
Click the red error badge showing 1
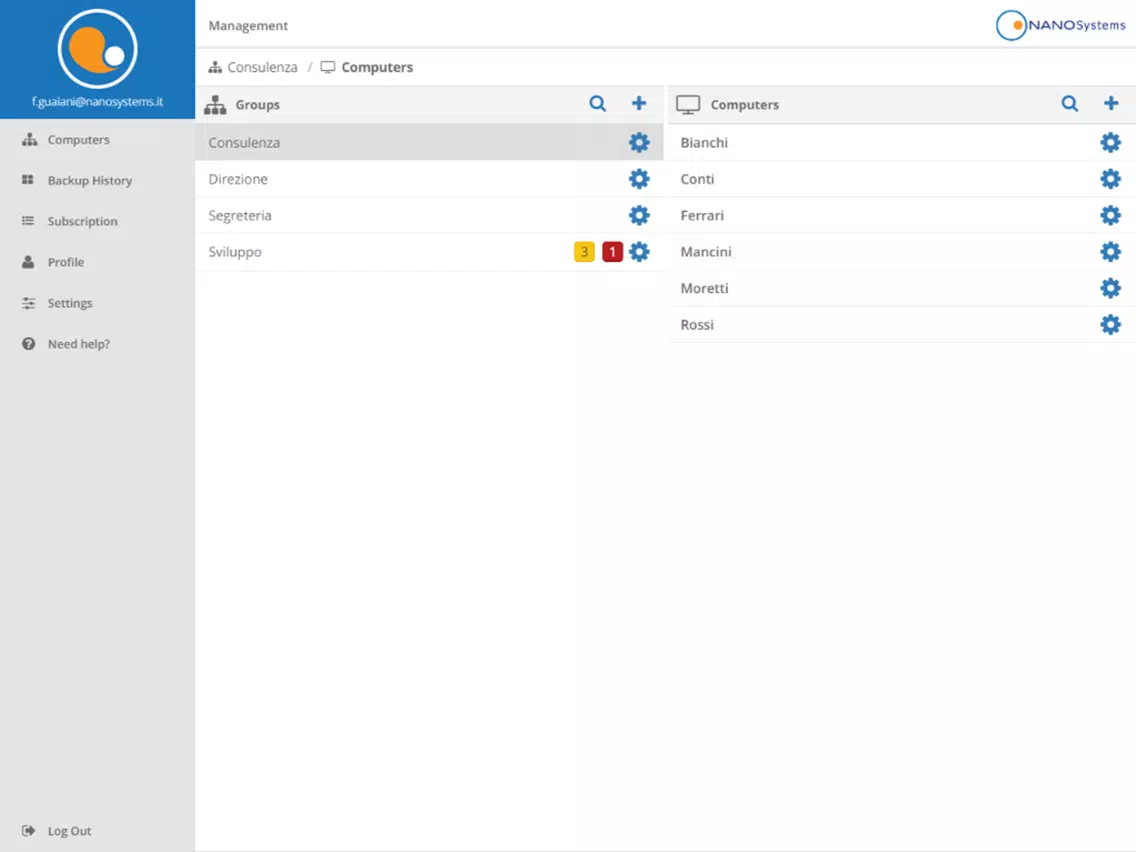coord(612,251)
